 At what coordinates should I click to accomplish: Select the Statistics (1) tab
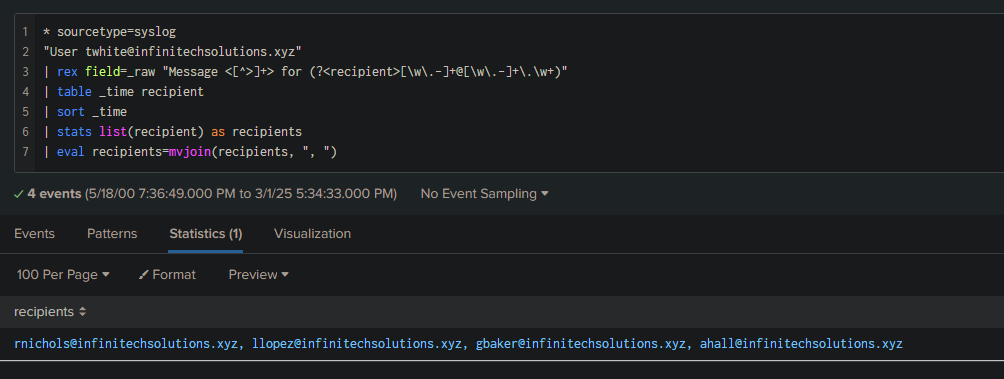[x=206, y=234]
